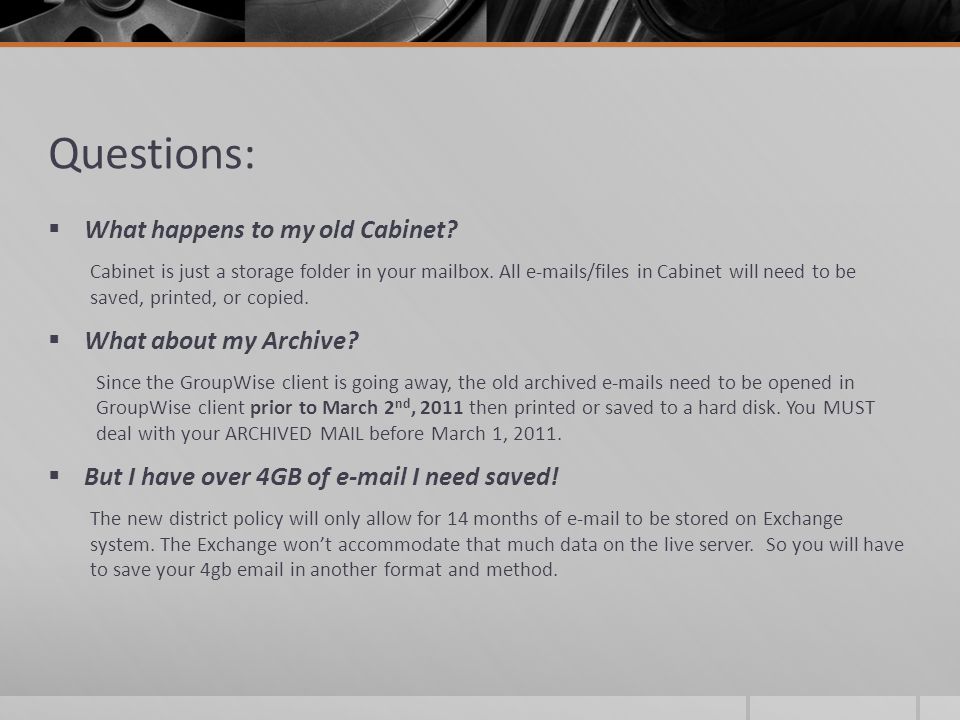This screenshot has width=960, height=720.
Task: Click the wheel rim image in the header
Action: click(x=122, y=21)
